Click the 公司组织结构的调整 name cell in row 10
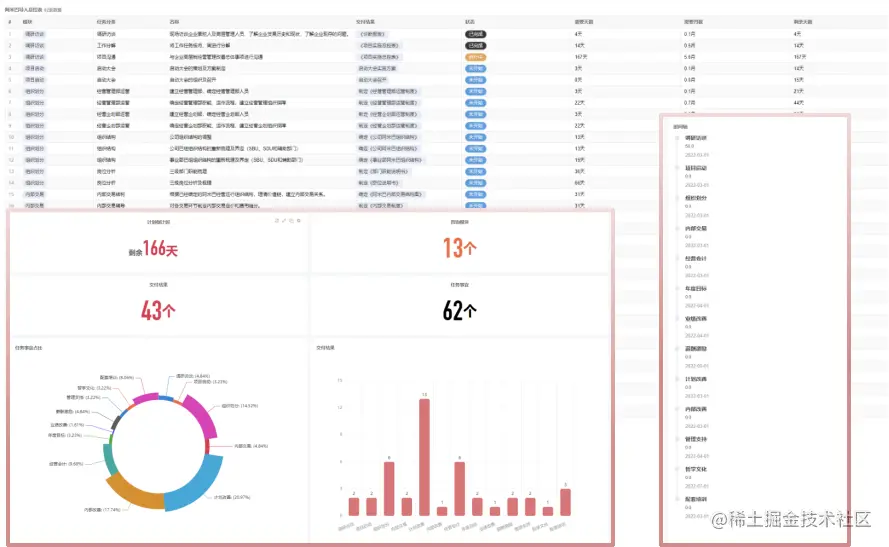This screenshot has width=889, height=547. coord(190,137)
